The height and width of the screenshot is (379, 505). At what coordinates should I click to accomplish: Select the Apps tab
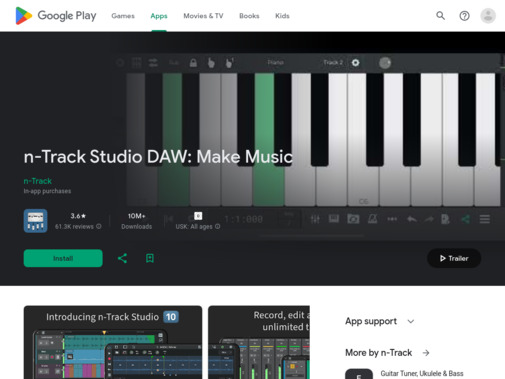pos(159,16)
